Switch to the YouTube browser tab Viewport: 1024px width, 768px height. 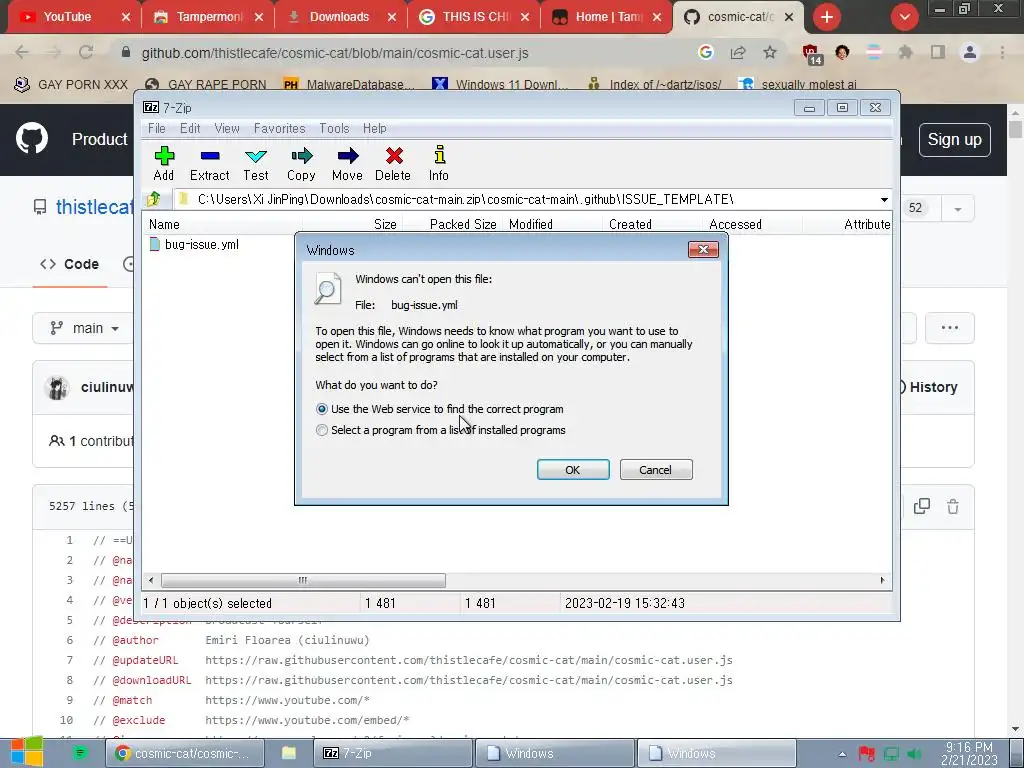(x=67, y=17)
